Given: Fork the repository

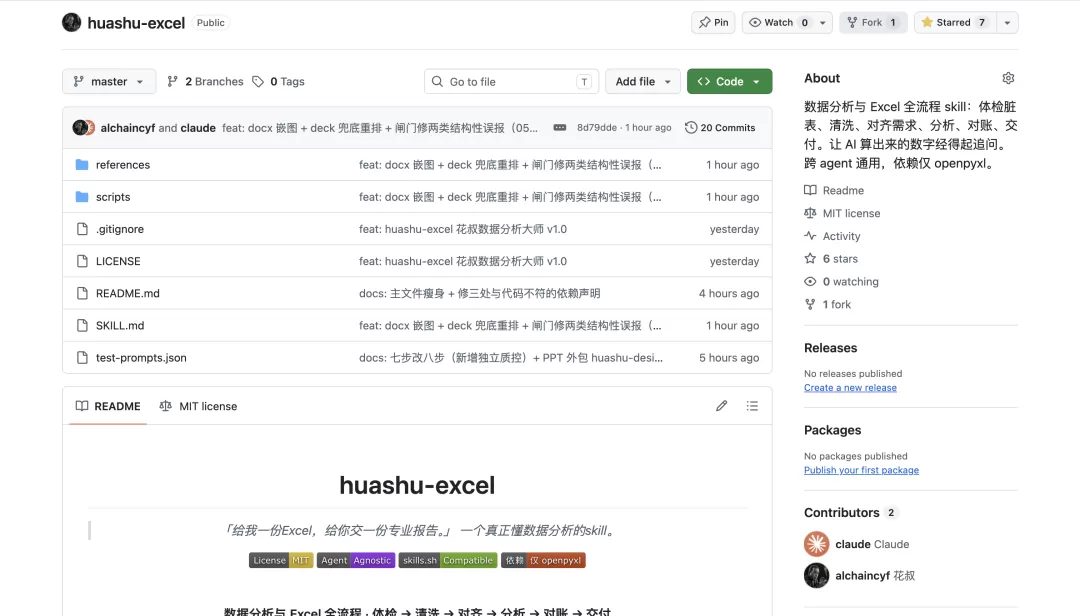Looking at the screenshot, I should 873,22.
